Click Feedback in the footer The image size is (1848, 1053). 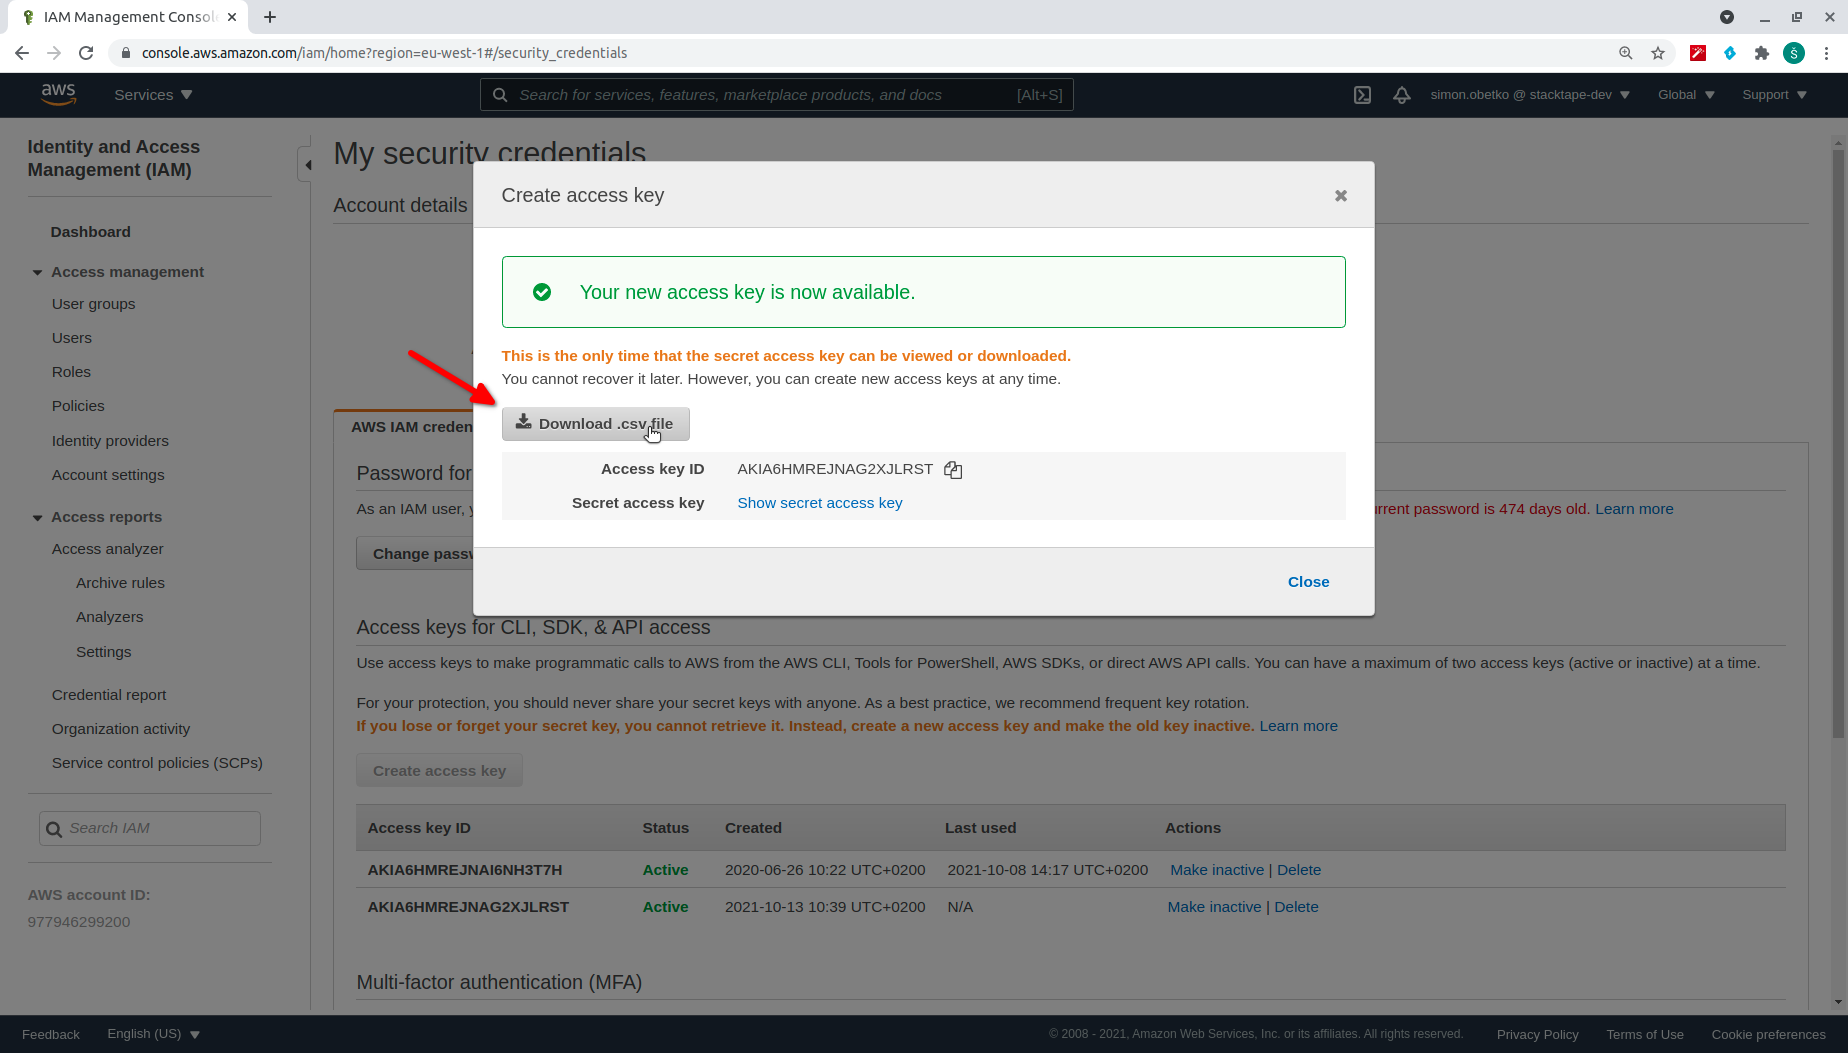(51, 1034)
